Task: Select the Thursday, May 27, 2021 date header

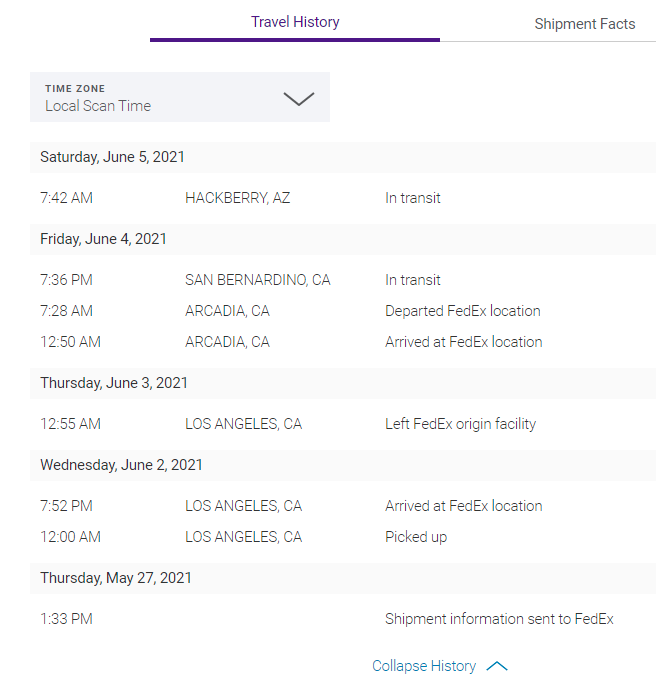Action: (x=116, y=578)
